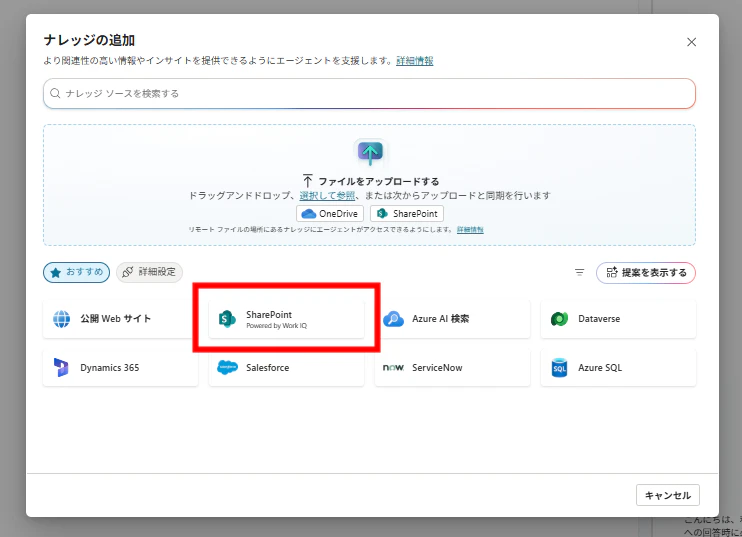Open the Azure AI 検索 knowledge source card
This screenshot has width=742, height=537.
tap(452, 319)
